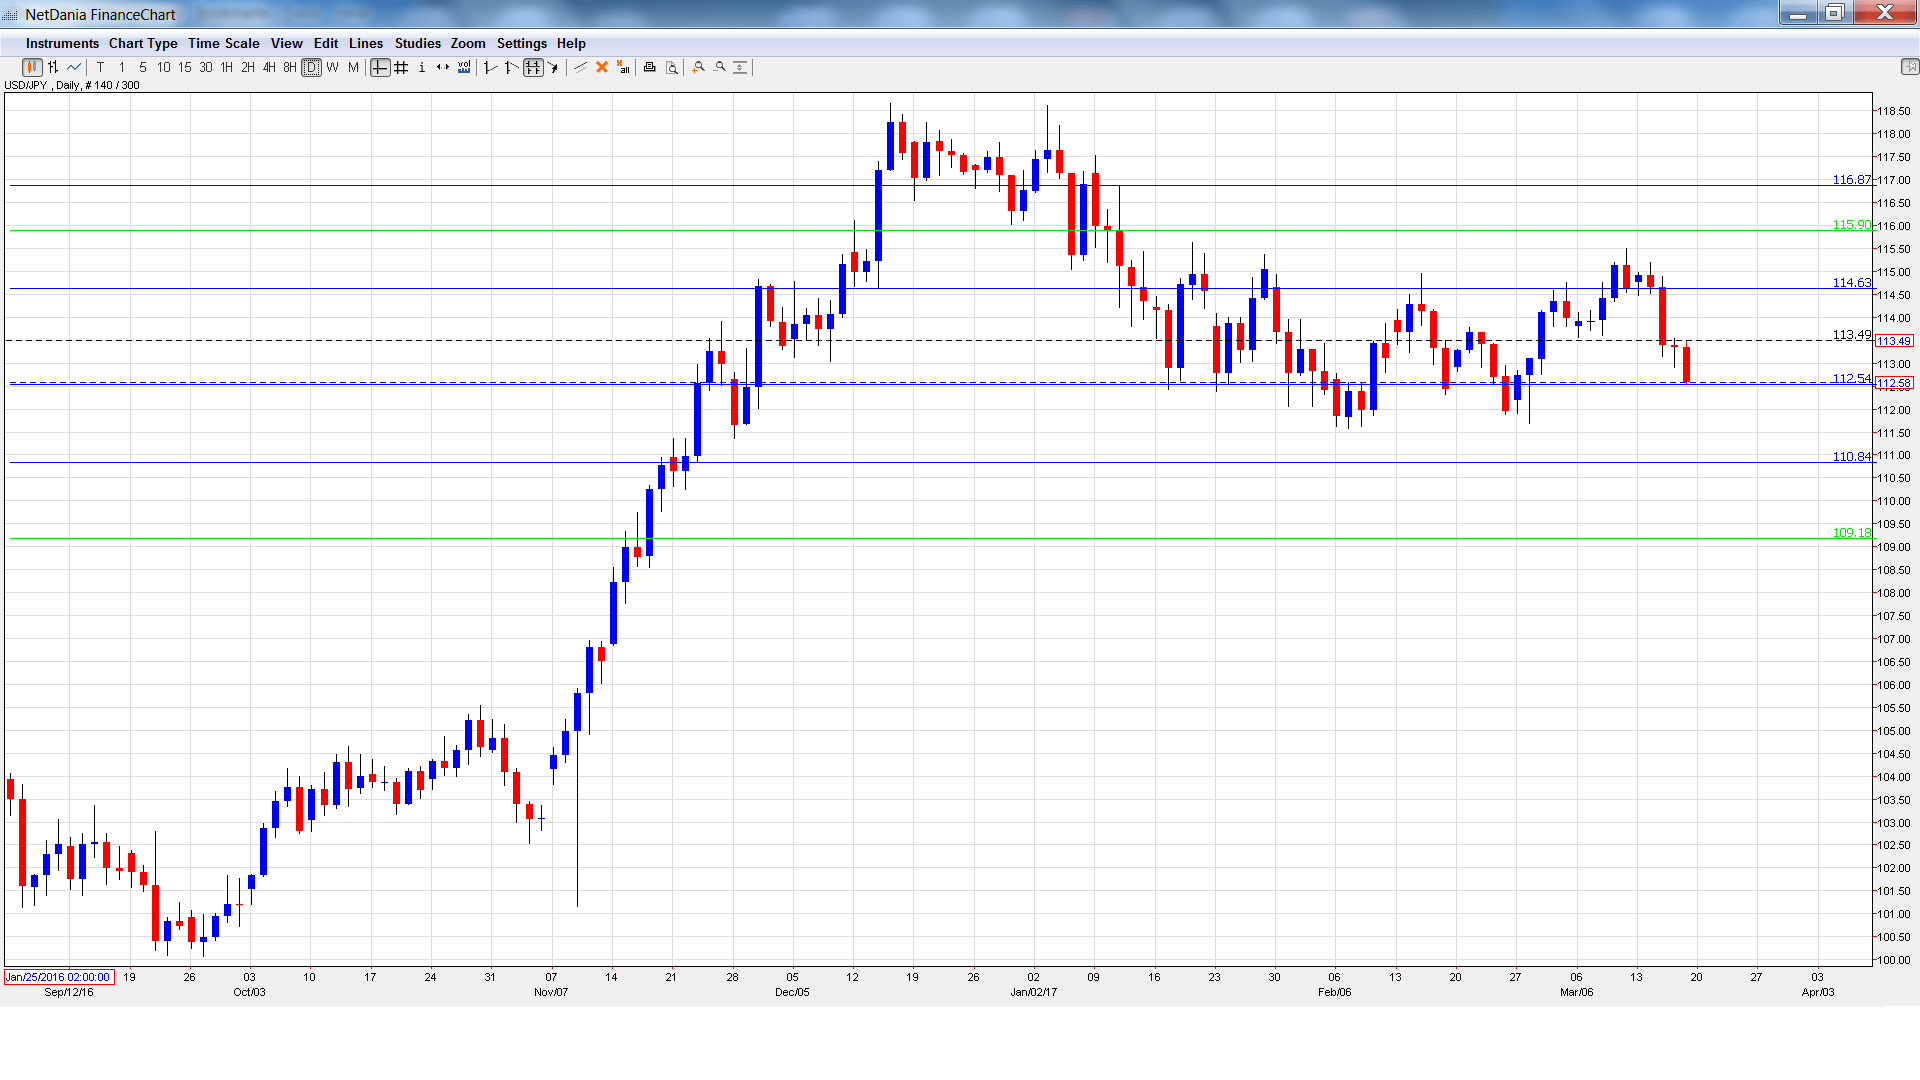Screen dimensions: 1920x1080
Task: Select the candlestick chart type icon
Action: coord(32,67)
